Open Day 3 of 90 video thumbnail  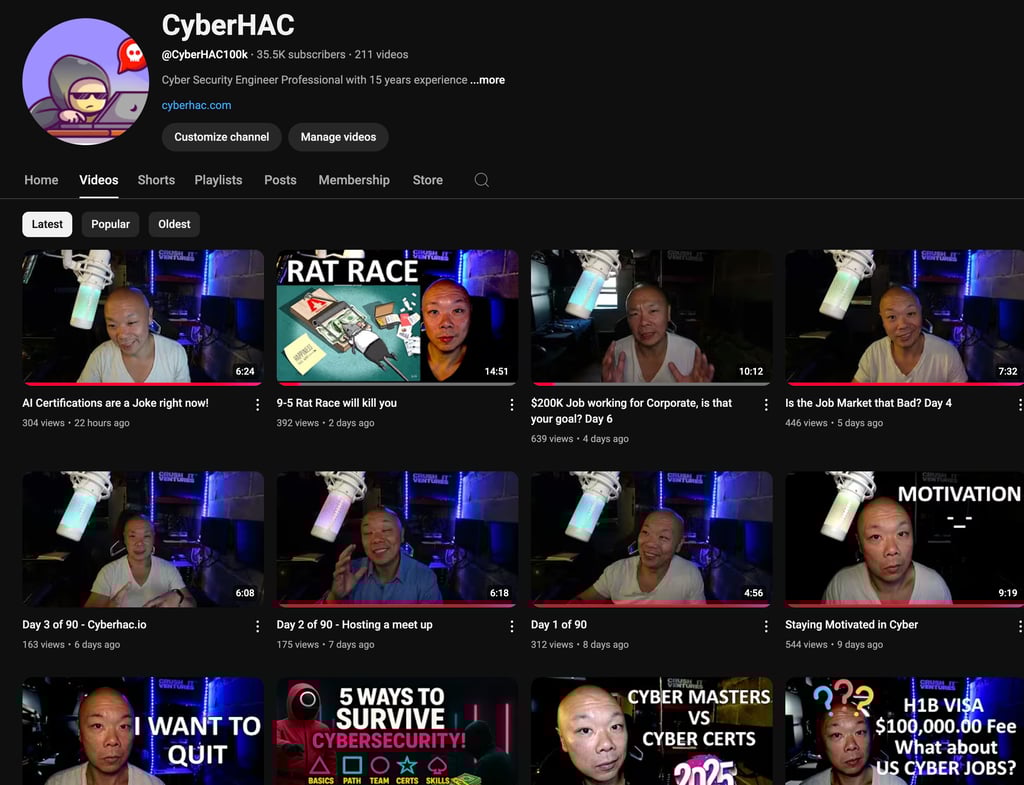tap(143, 539)
